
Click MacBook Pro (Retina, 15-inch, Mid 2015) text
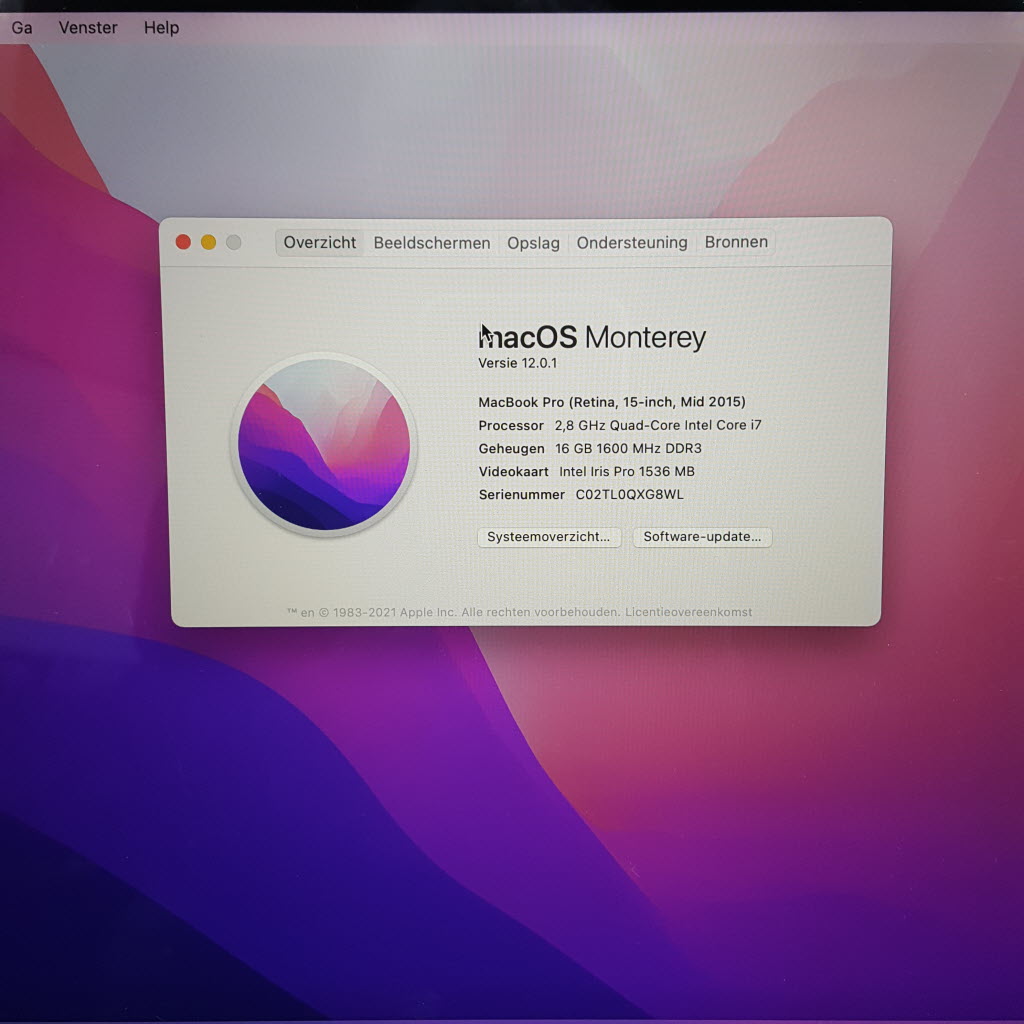[x=612, y=402]
